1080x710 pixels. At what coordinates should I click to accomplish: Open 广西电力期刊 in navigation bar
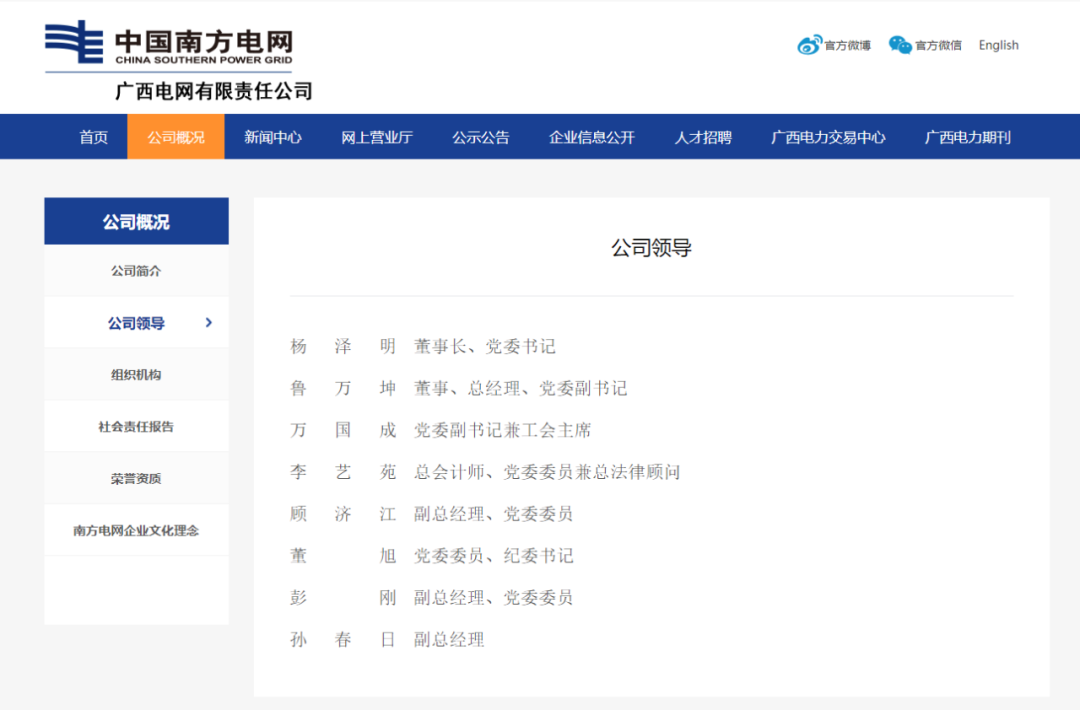click(x=968, y=137)
